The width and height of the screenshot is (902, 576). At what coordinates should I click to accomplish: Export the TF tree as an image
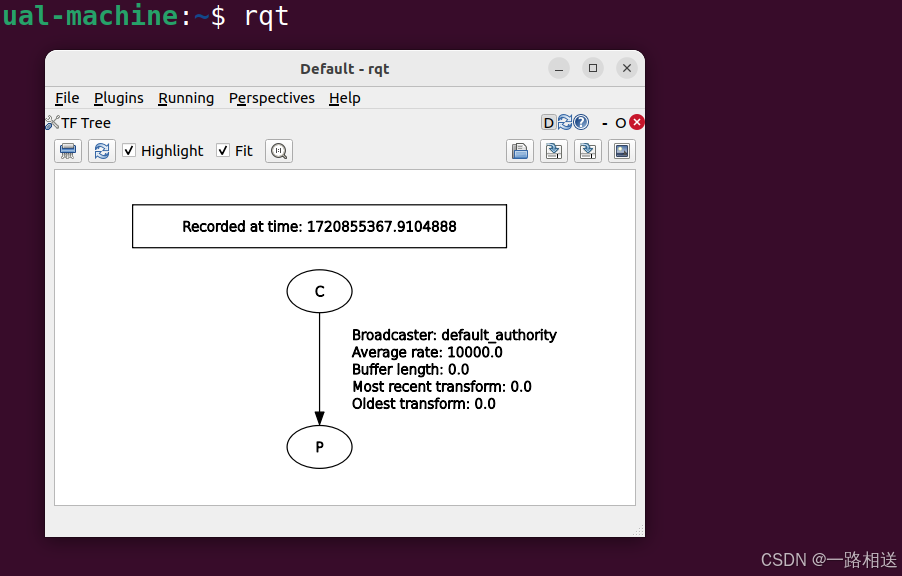pyautogui.click(x=621, y=151)
